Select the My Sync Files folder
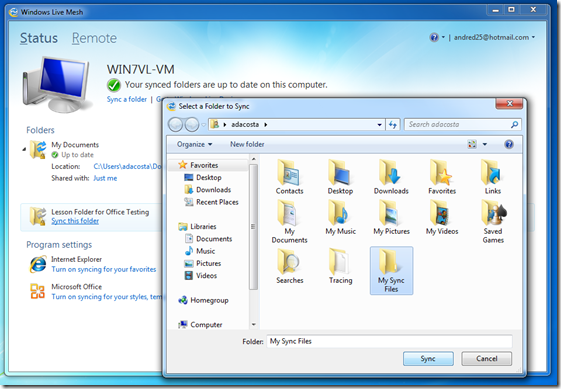 pyautogui.click(x=391, y=271)
